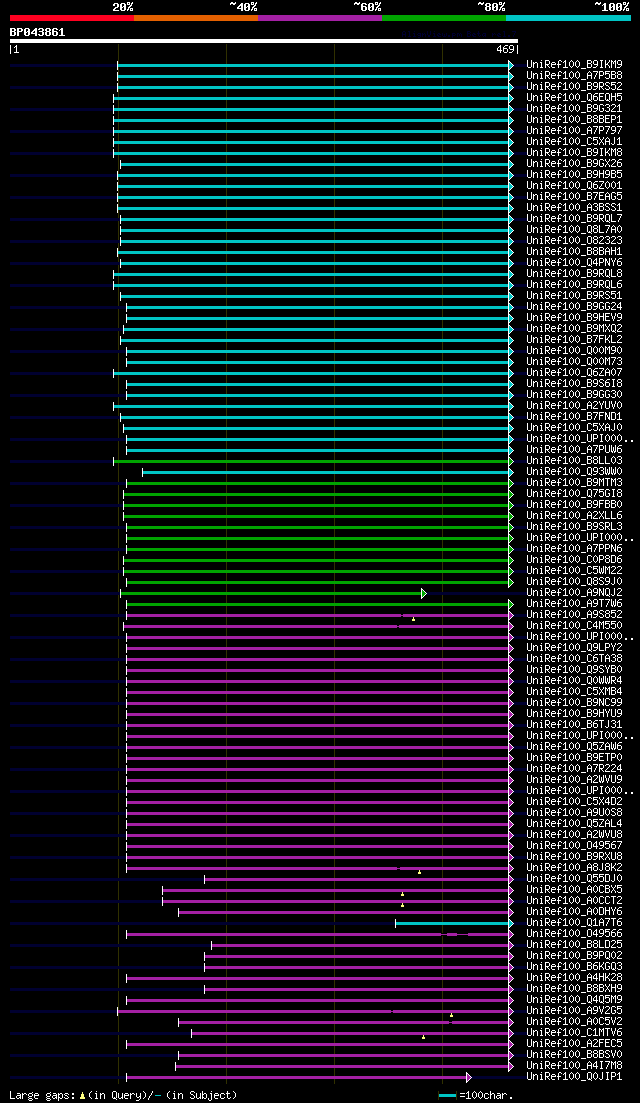Image resolution: width=640 pixels, height=1103 pixels.
Task: Select the UniRef100_A9T7W6 label
Action: pyautogui.click(x=574, y=604)
